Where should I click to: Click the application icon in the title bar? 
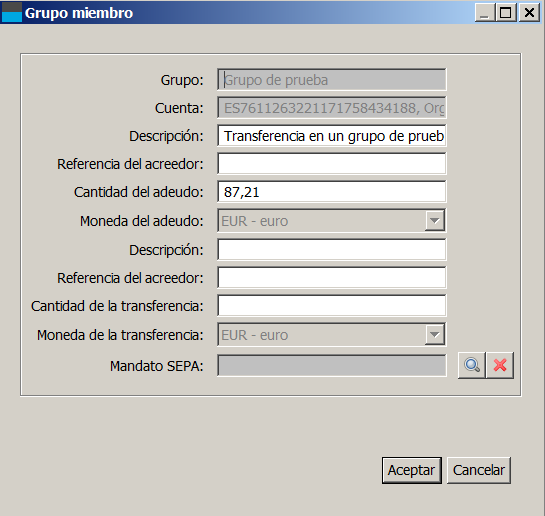[11, 12]
